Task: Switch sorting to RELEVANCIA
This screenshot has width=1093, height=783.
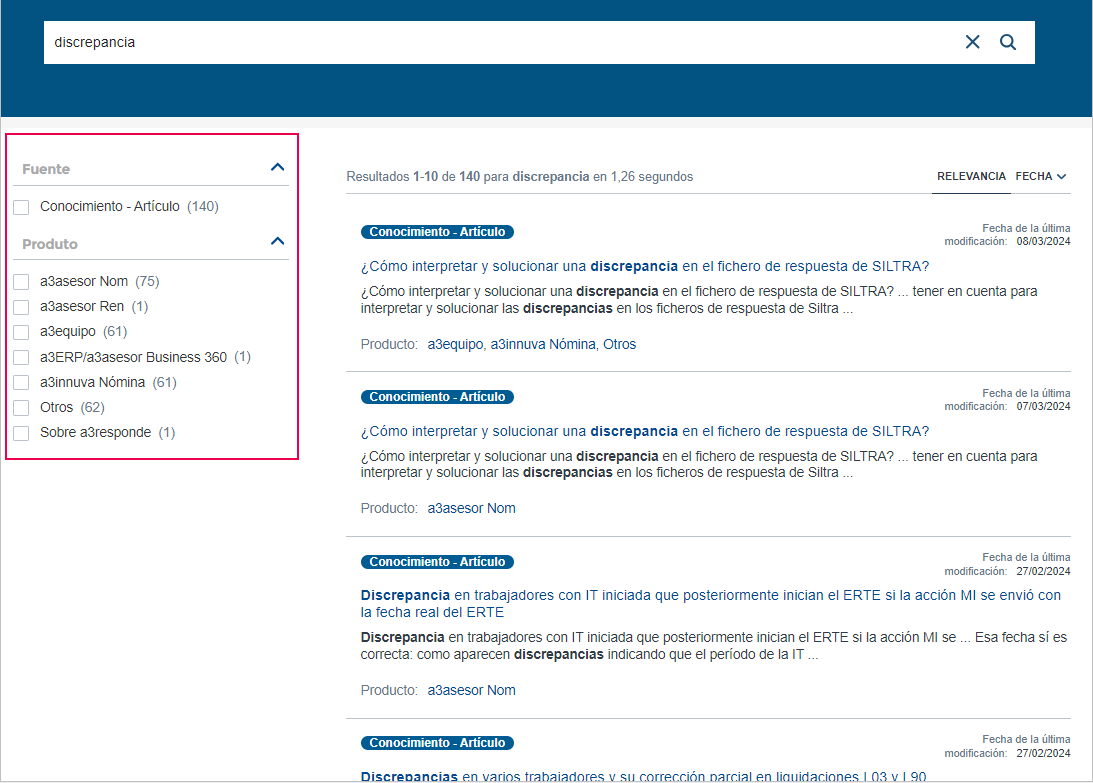Action: [971, 175]
